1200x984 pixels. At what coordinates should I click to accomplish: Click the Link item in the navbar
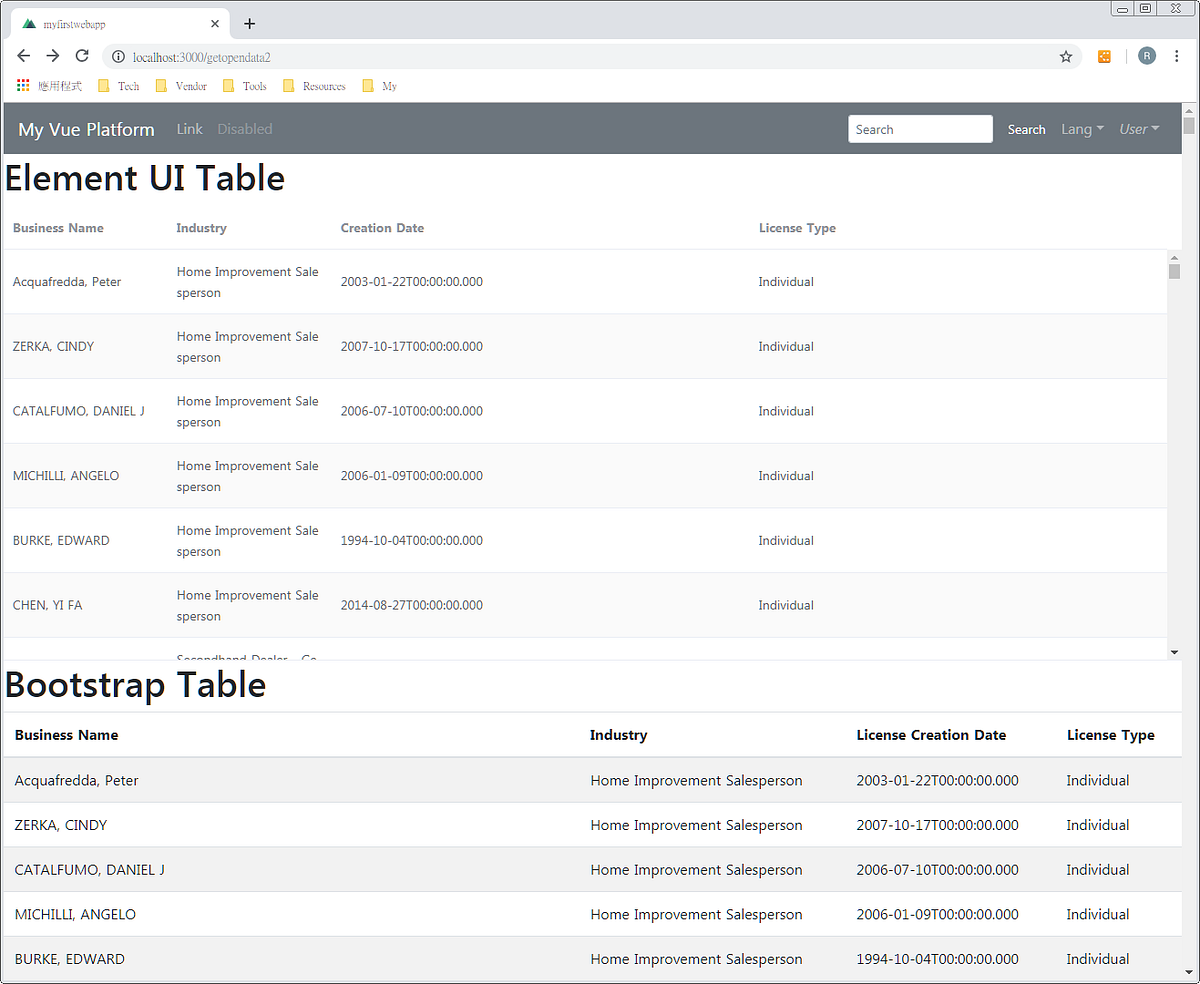(x=189, y=128)
